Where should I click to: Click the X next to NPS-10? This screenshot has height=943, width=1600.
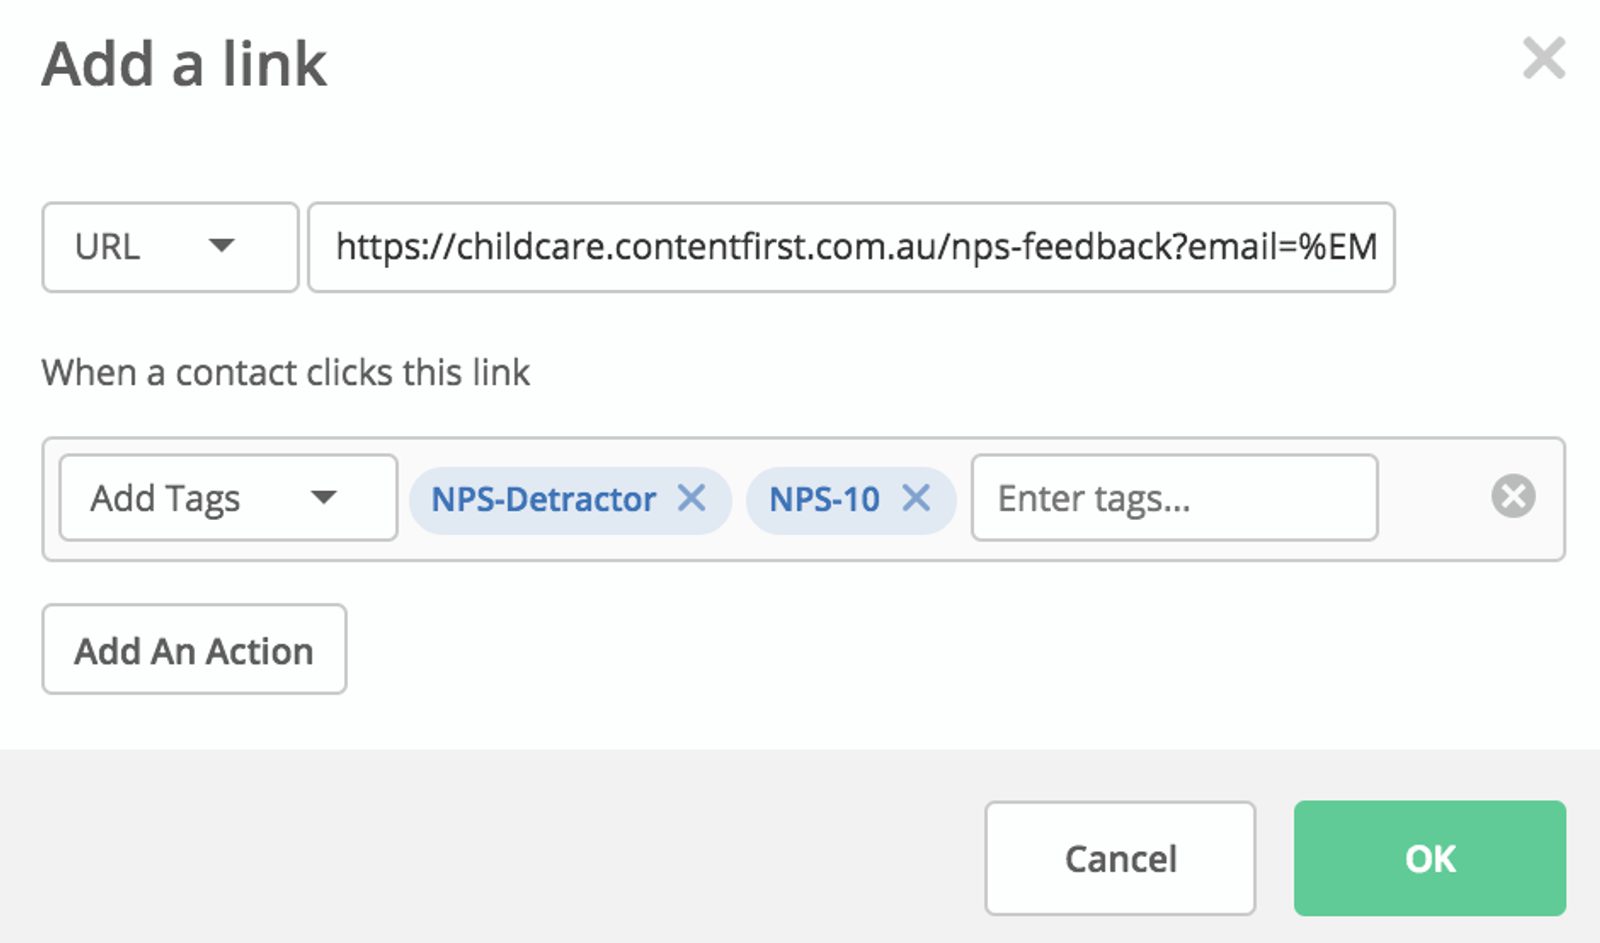[x=915, y=499]
